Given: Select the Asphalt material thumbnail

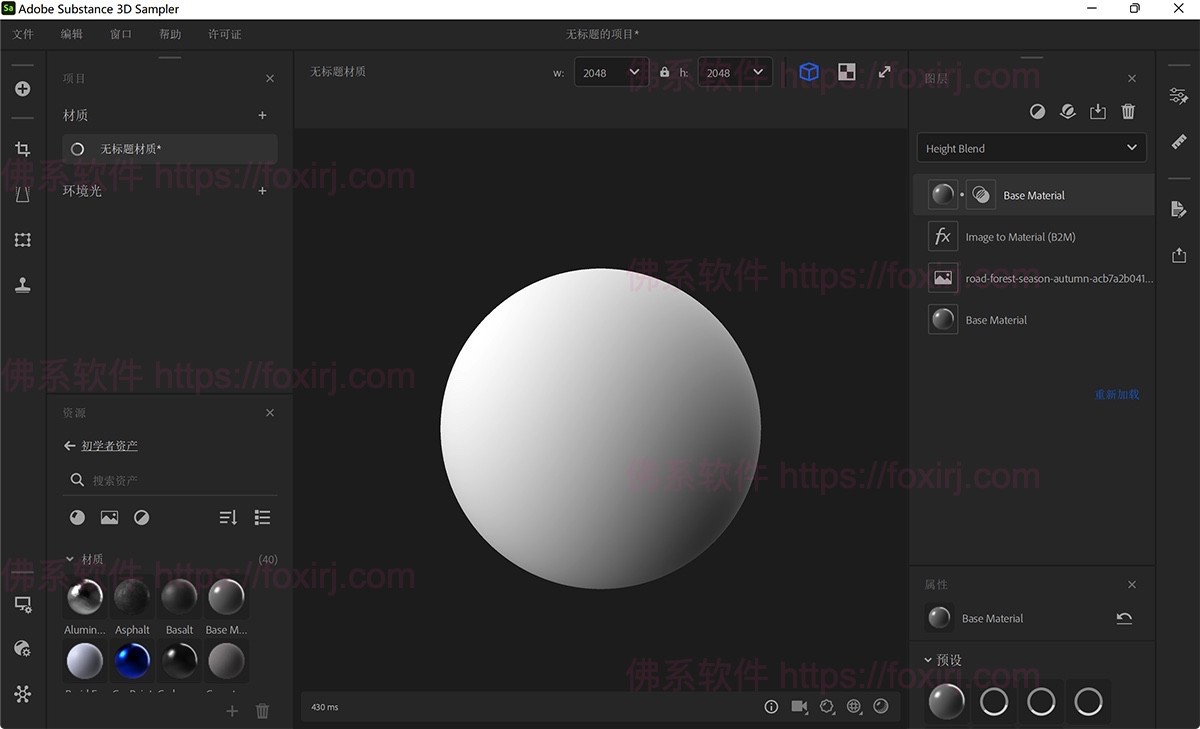Looking at the screenshot, I should 131,595.
